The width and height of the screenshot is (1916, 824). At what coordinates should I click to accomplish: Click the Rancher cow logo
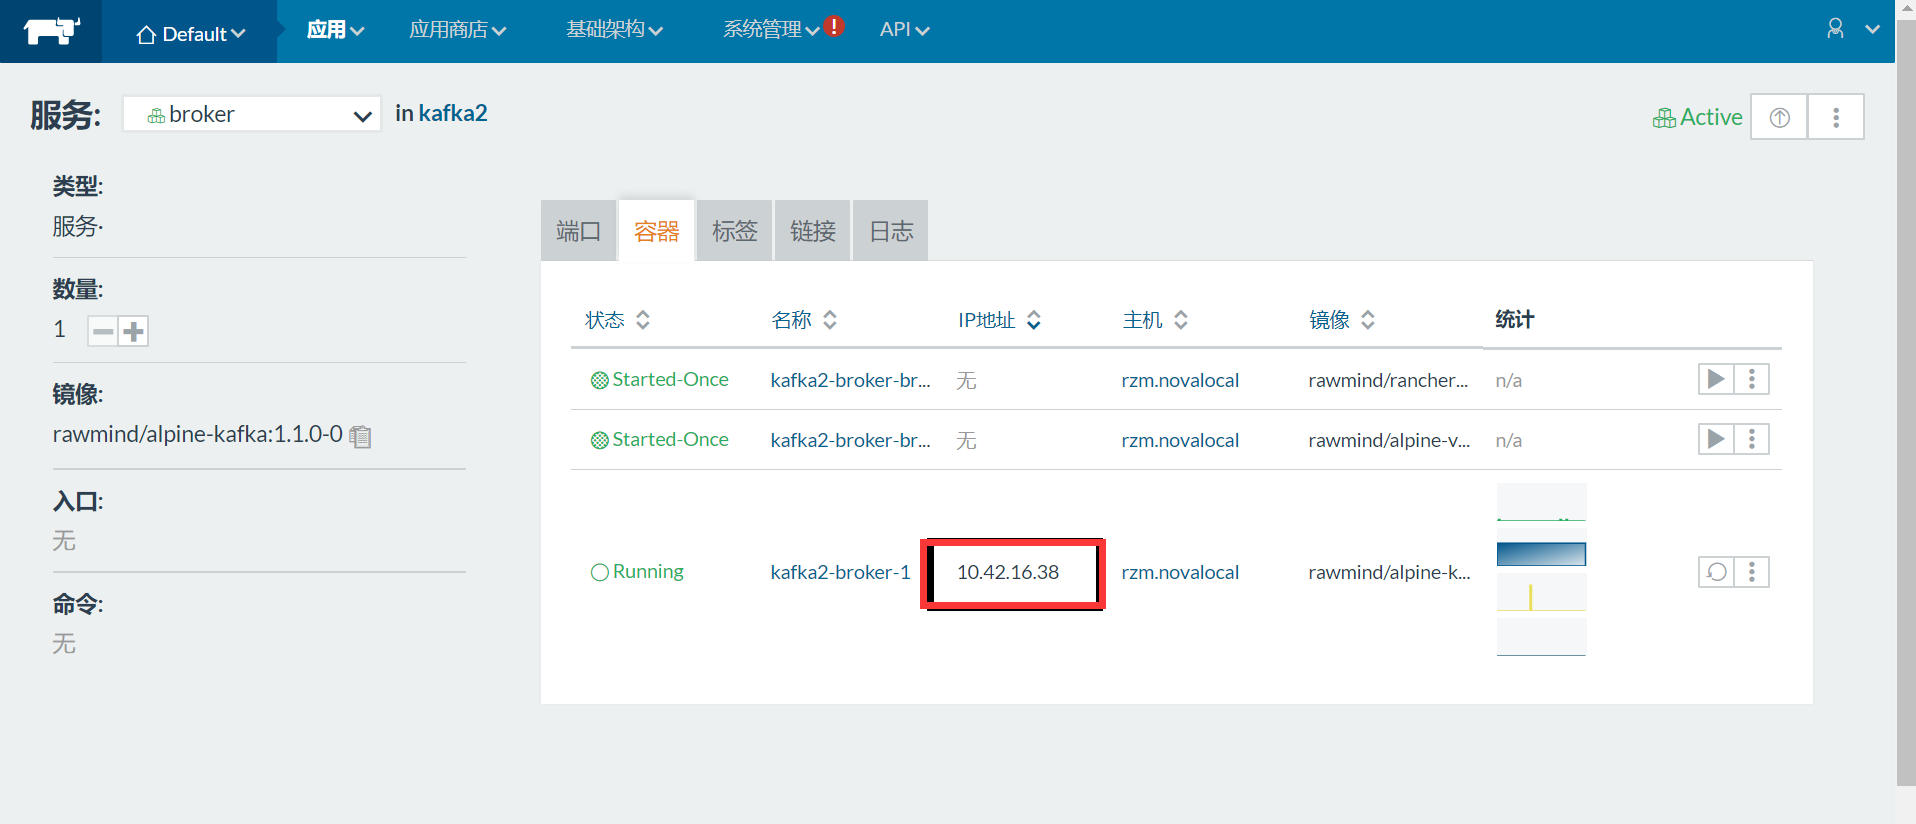pos(51,31)
